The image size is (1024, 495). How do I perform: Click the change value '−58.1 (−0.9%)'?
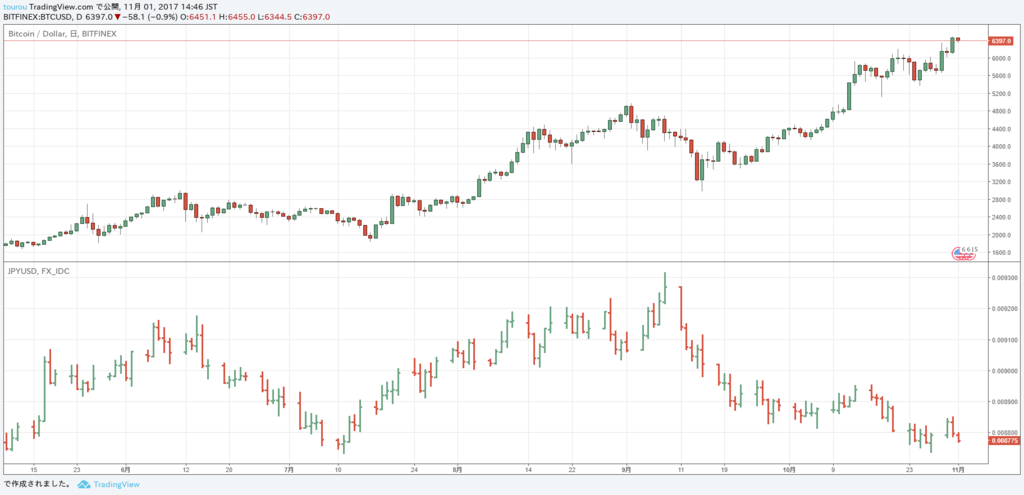[150, 16]
